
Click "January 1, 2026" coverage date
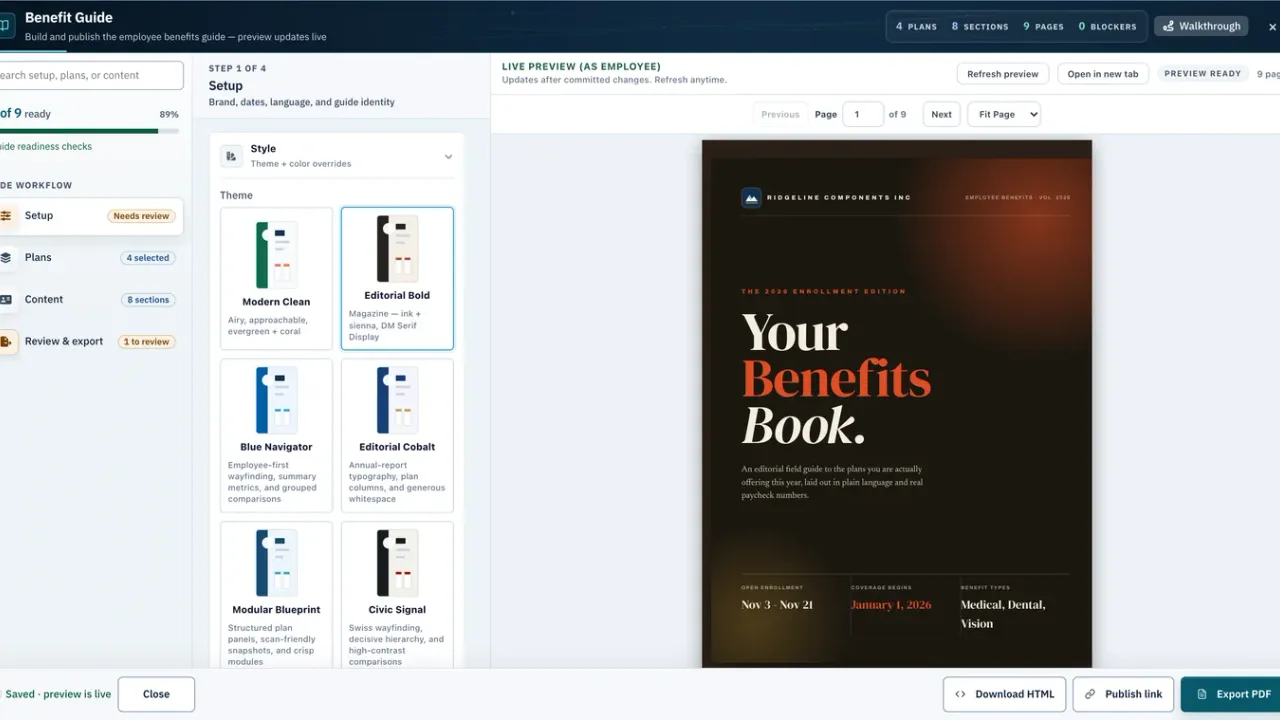point(891,605)
